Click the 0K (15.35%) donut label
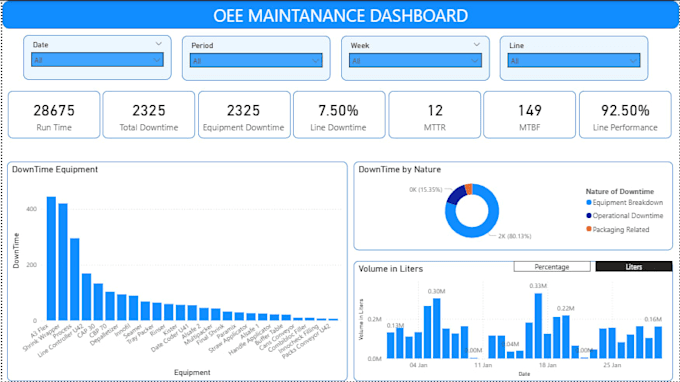Screen dimensions: 680x382 pyautogui.click(x=425, y=189)
